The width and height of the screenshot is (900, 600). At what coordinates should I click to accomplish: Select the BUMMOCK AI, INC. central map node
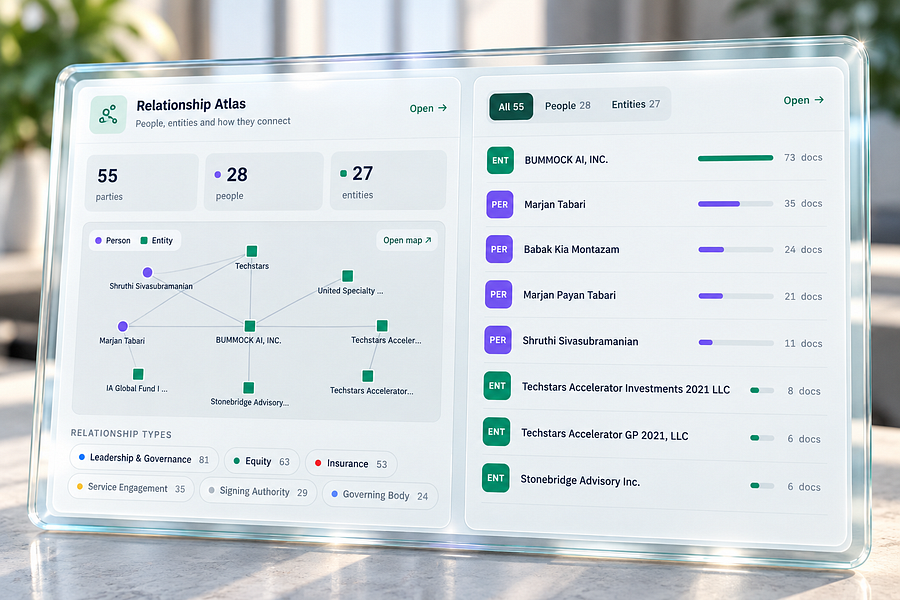(x=250, y=326)
